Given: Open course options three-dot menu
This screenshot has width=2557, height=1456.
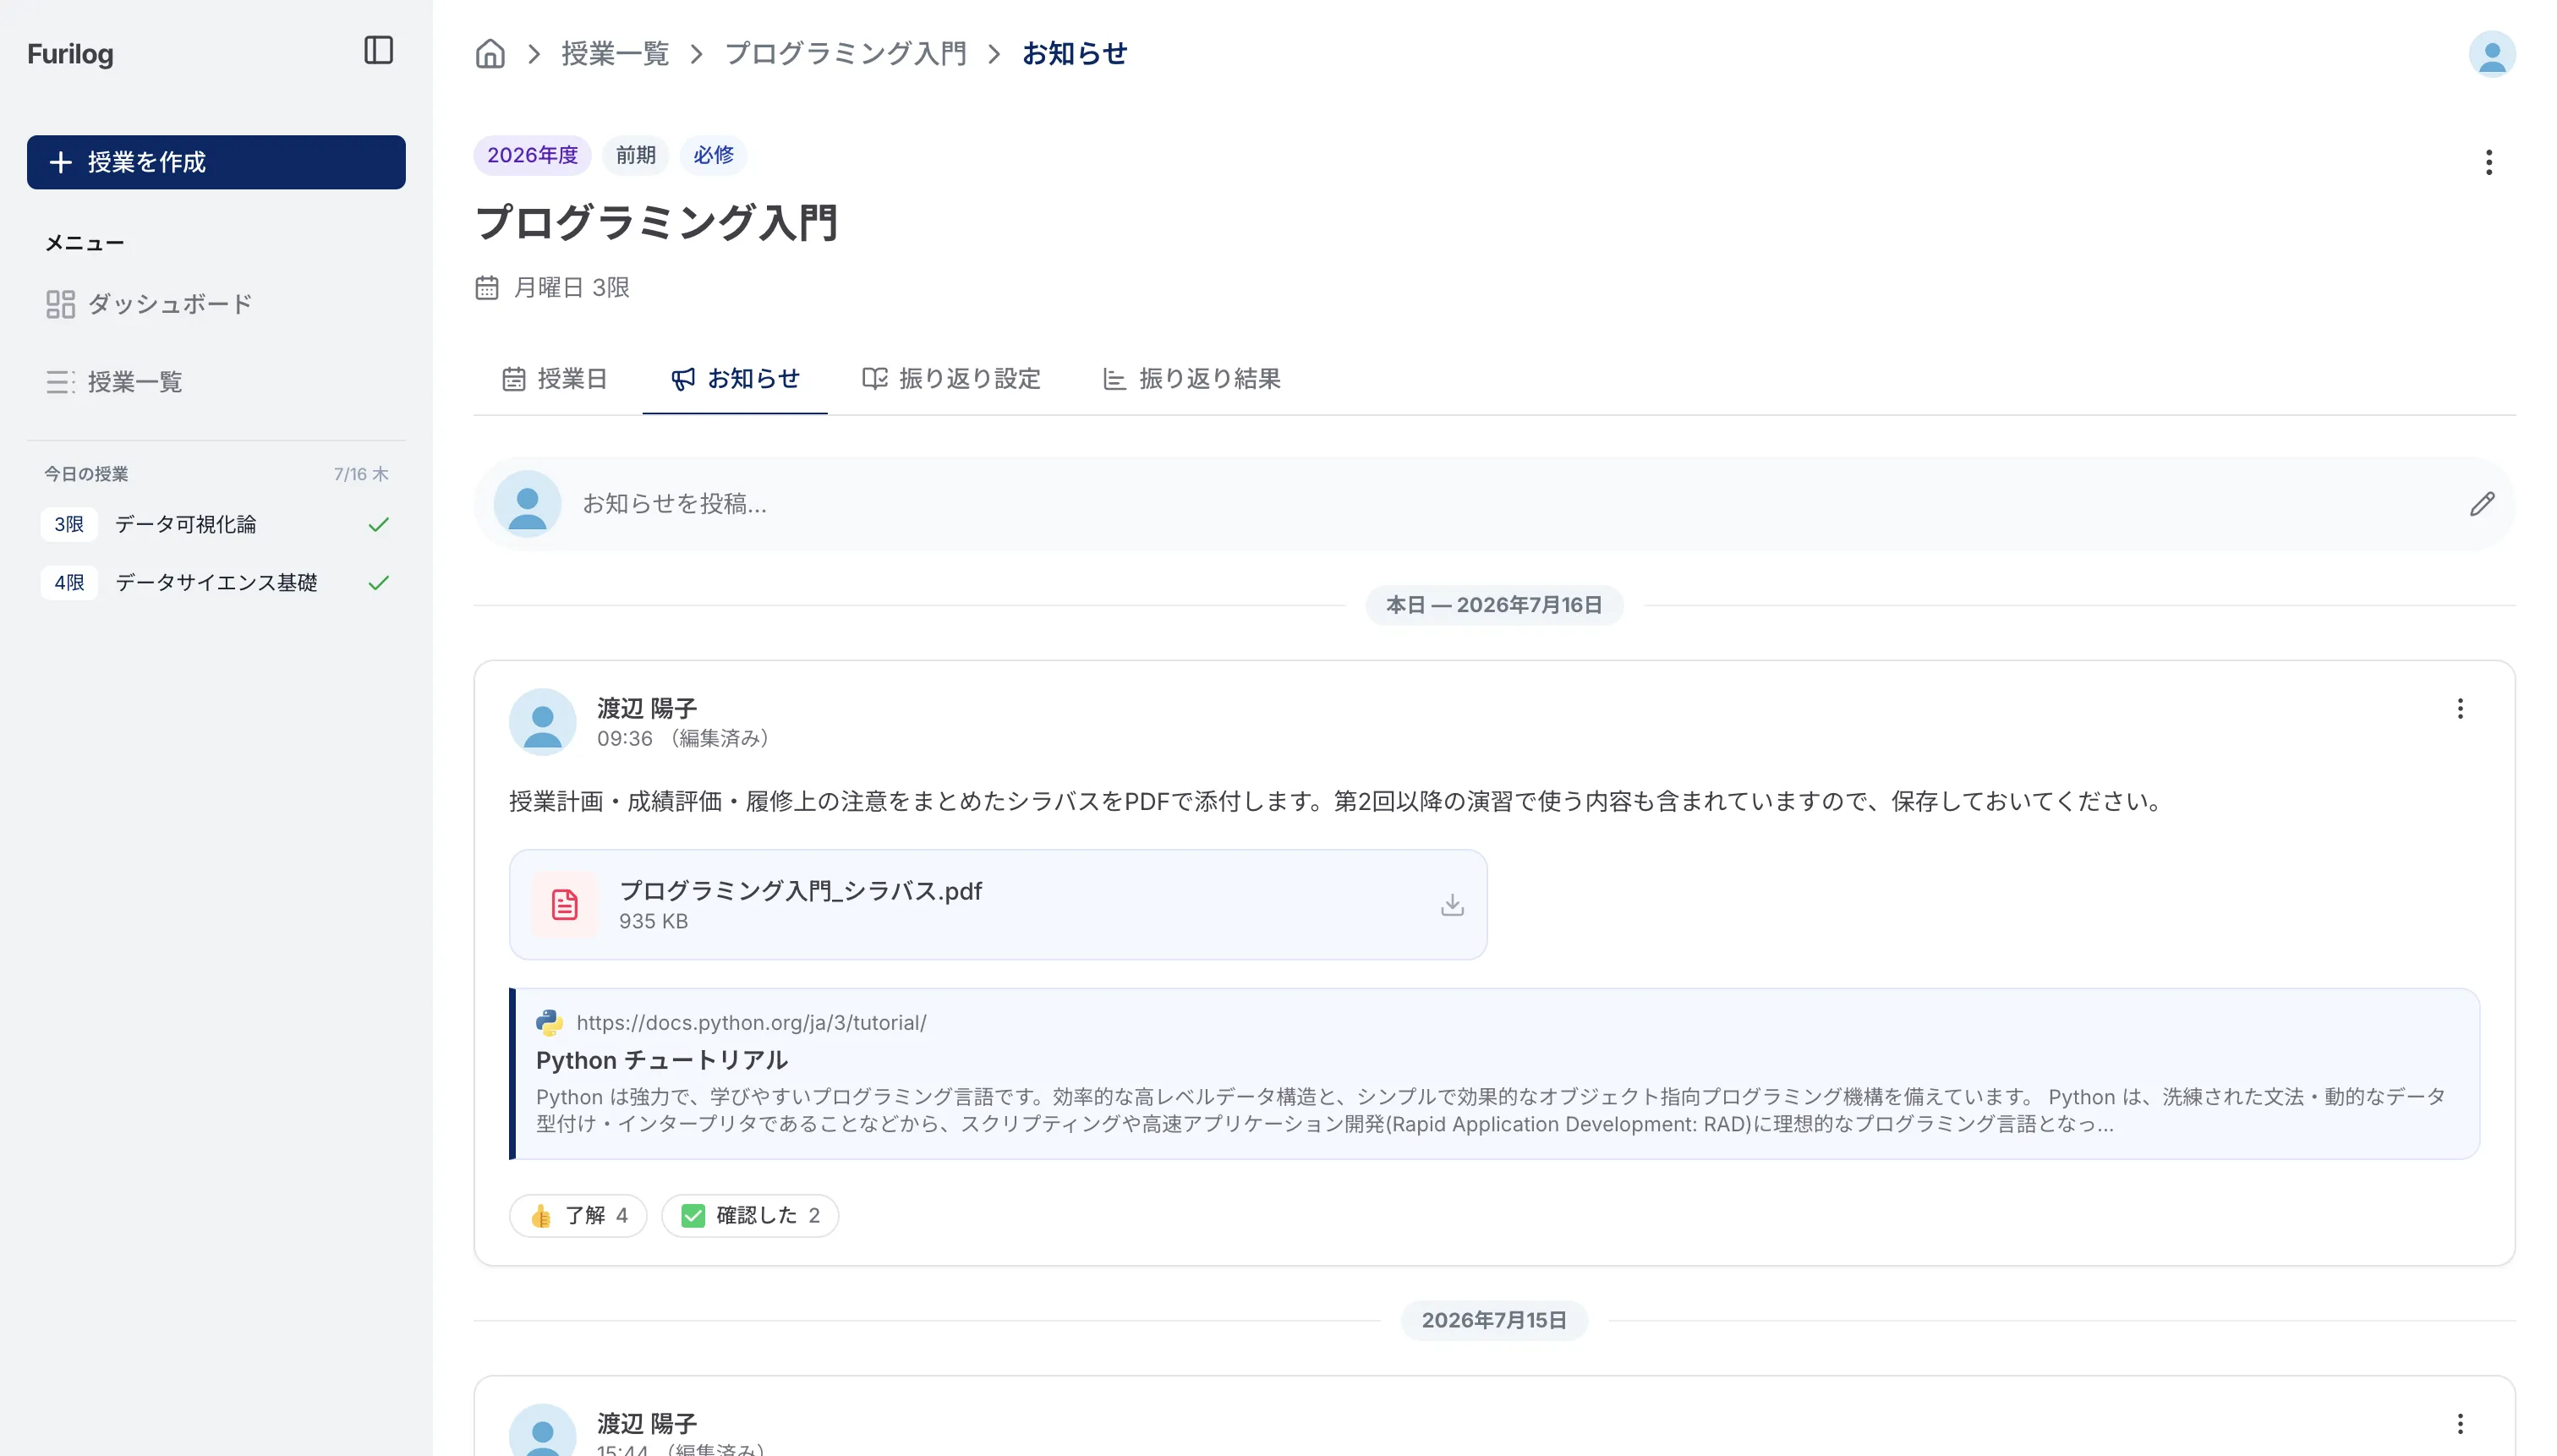Looking at the screenshot, I should 2488,162.
